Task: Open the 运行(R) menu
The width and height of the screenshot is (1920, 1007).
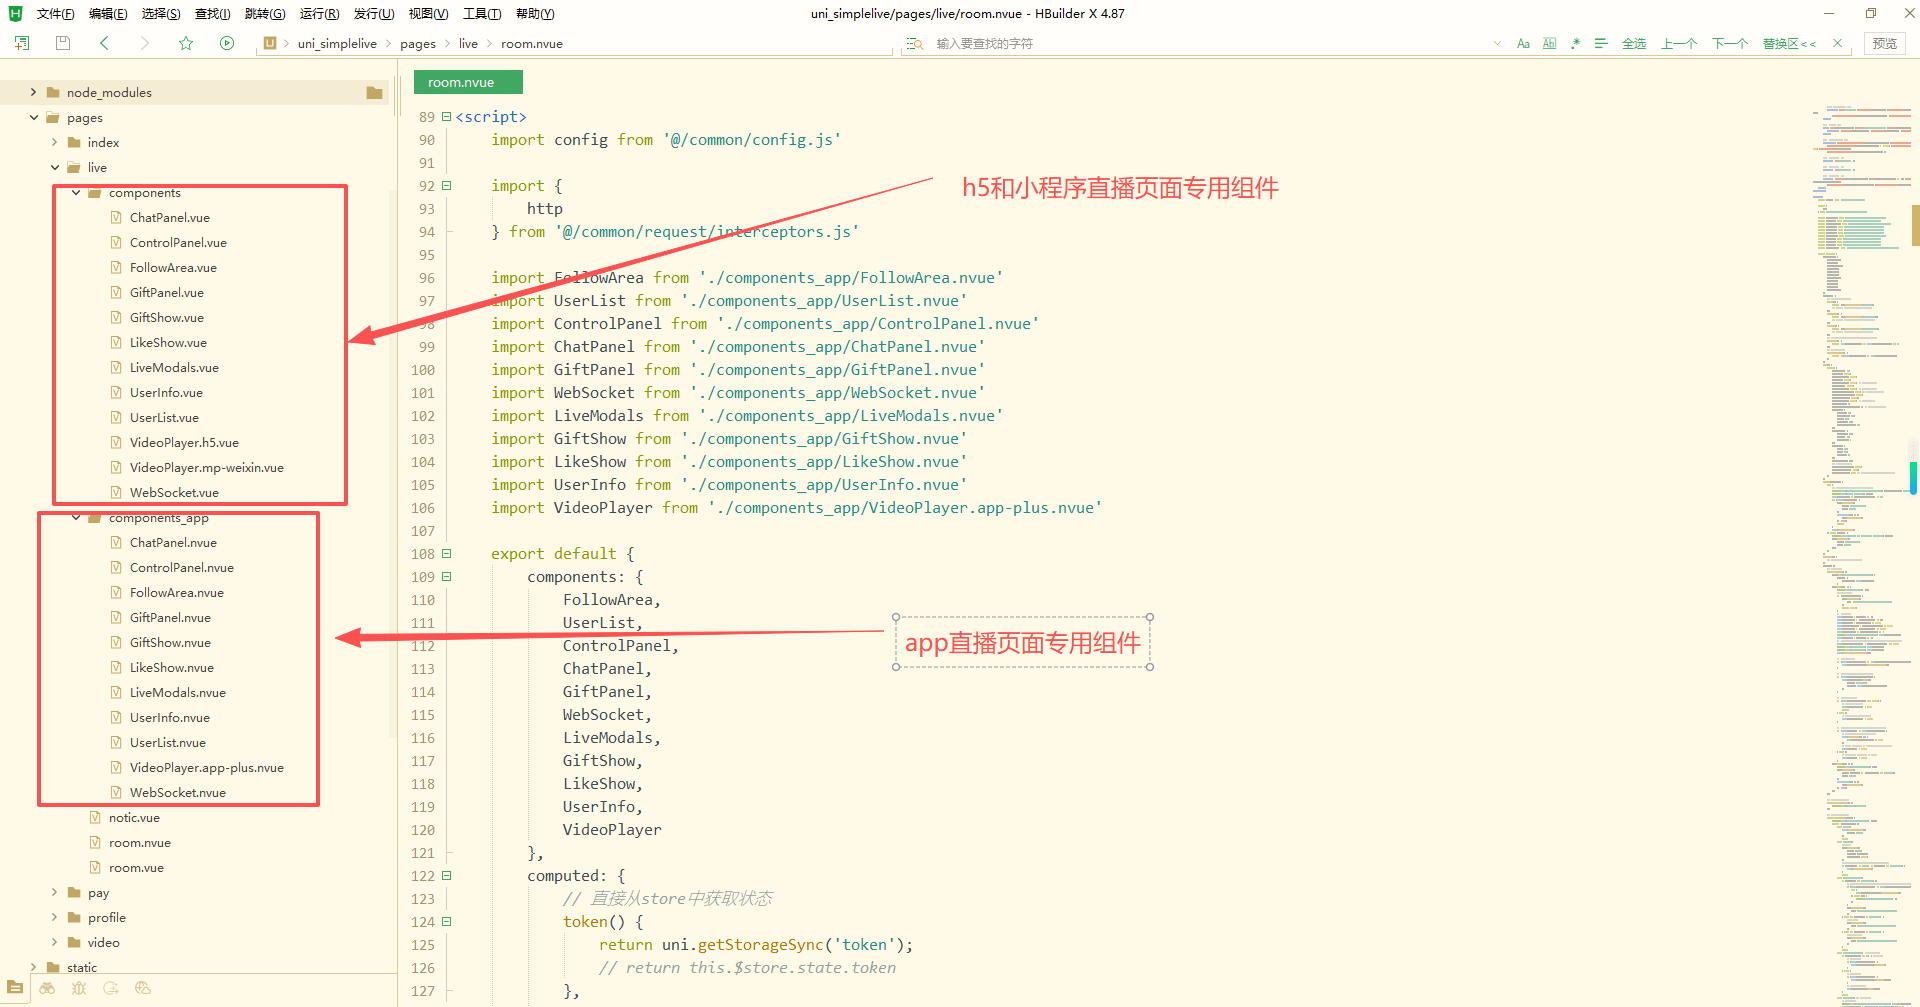Action: click(319, 14)
